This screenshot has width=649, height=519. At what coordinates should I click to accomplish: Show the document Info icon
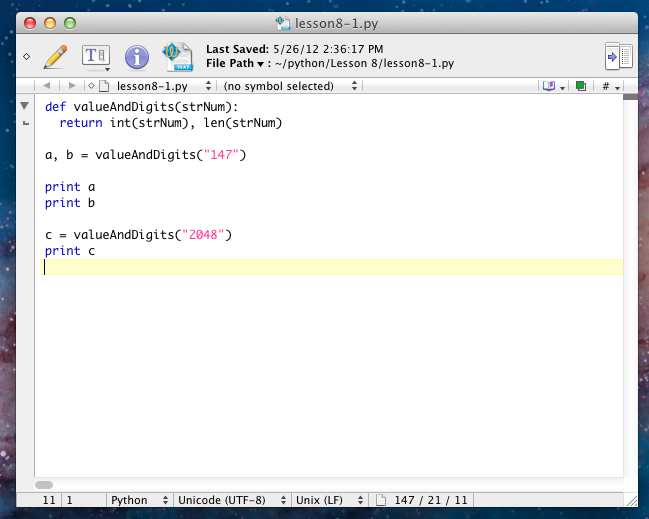(137, 57)
